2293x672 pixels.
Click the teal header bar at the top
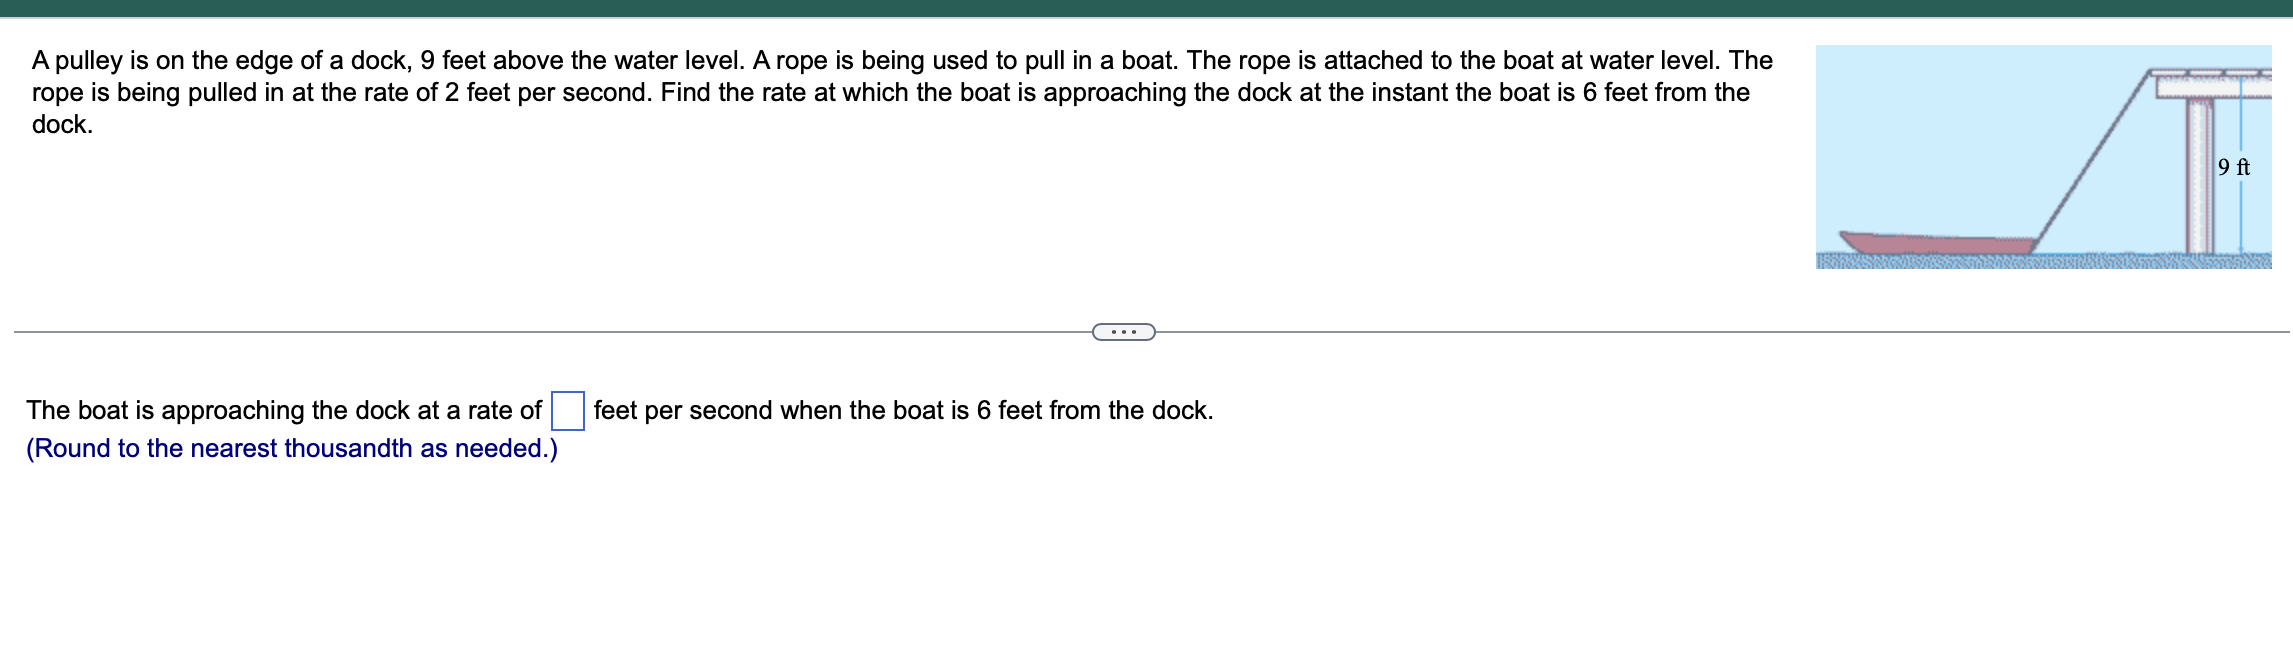pos(1146,8)
